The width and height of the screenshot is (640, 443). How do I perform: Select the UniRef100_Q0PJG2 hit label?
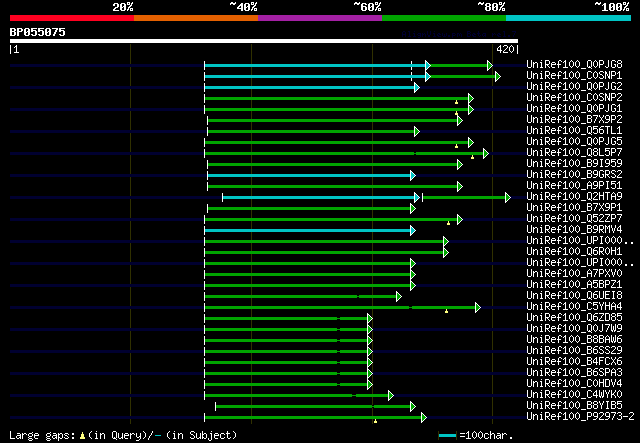(x=574, y=86)
